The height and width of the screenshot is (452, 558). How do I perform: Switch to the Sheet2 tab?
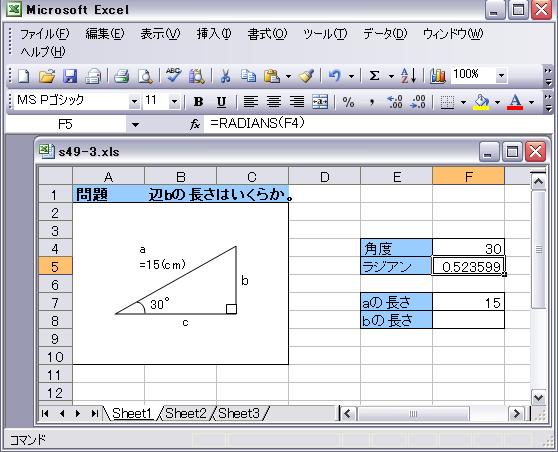pos(185,413)
